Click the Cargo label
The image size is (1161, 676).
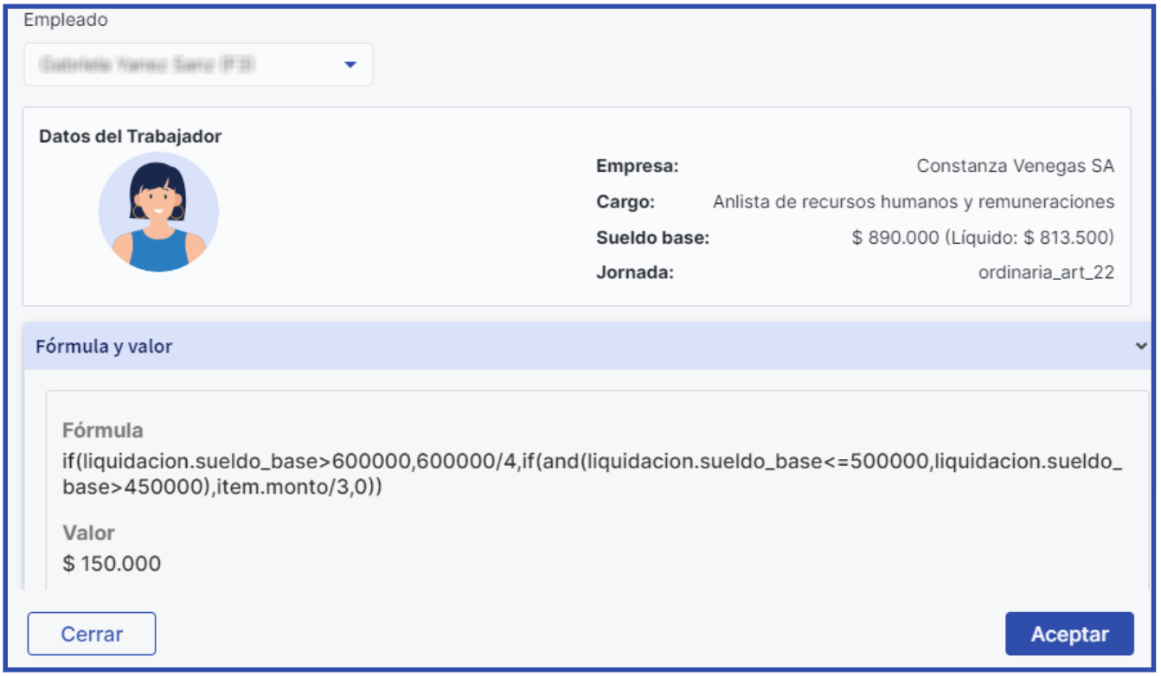click(625, 202)
